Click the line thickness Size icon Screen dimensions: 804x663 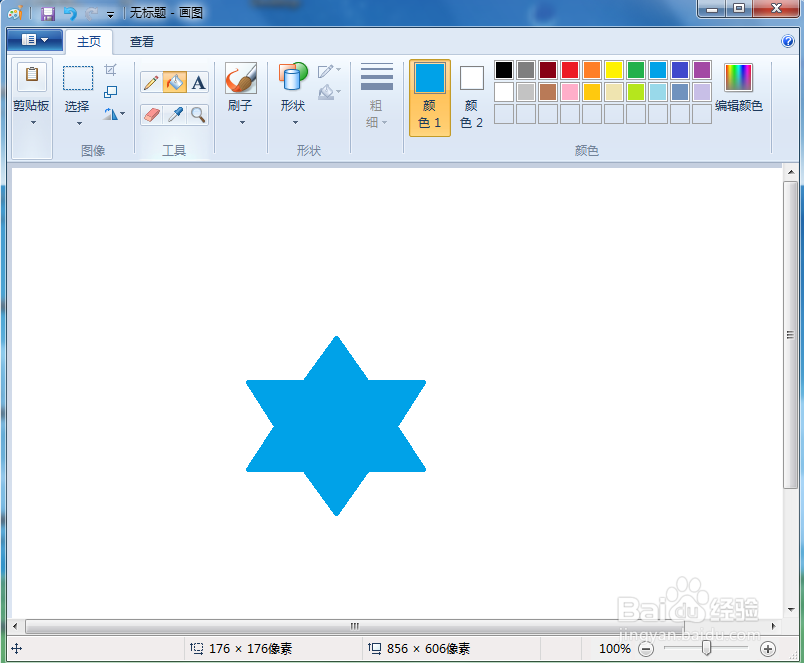[x=377, y=77]
